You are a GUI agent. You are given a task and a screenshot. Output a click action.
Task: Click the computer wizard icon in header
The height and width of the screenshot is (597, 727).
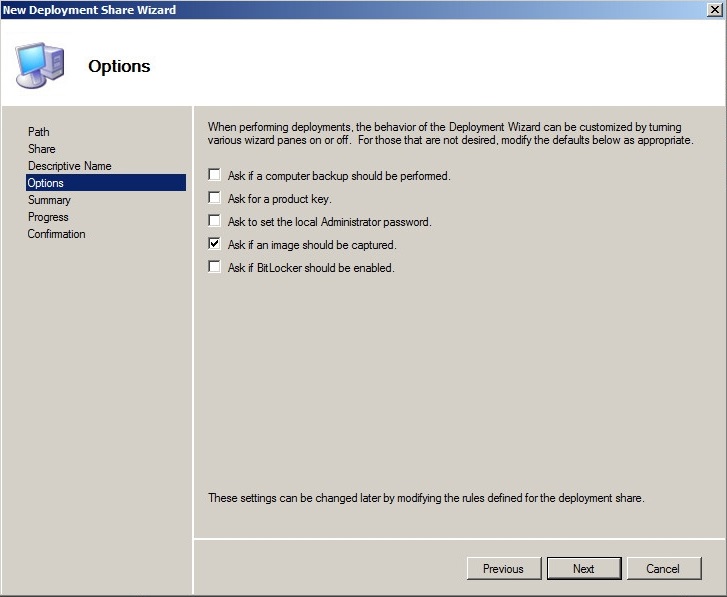pyautogui.click(x=40, y=66)
